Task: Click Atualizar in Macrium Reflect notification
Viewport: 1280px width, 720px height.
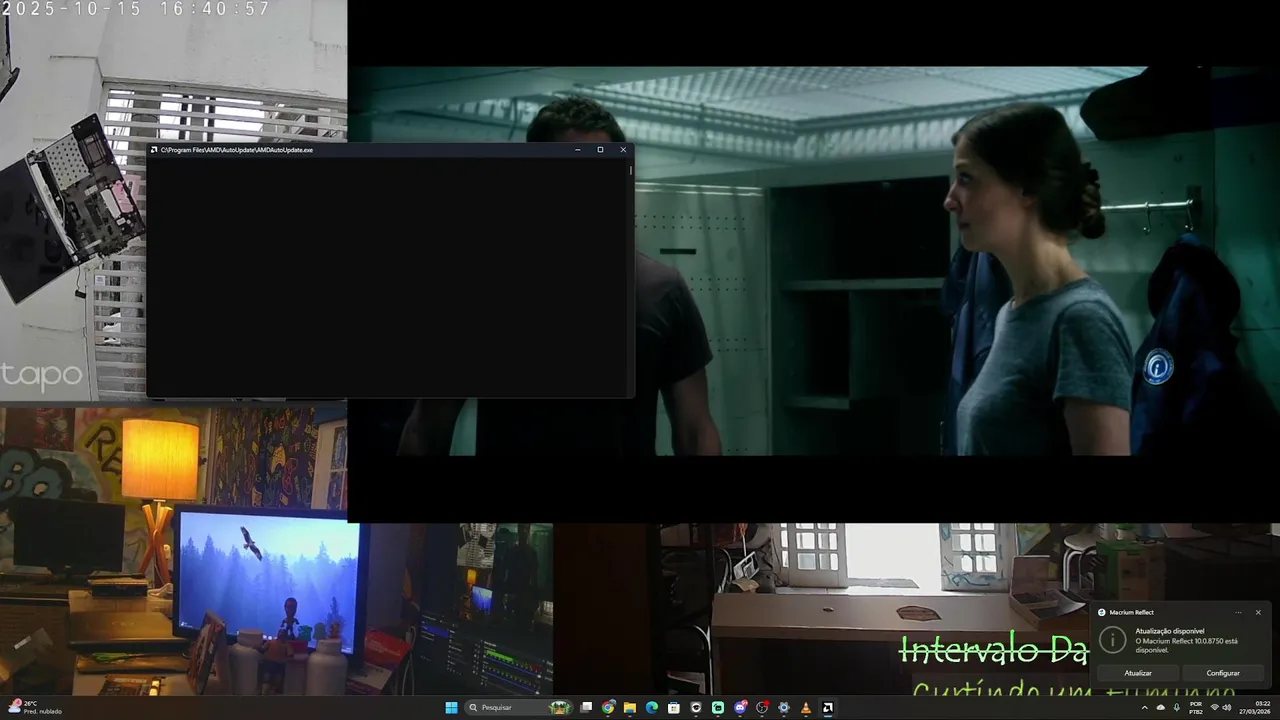Action: [1138, 673]
